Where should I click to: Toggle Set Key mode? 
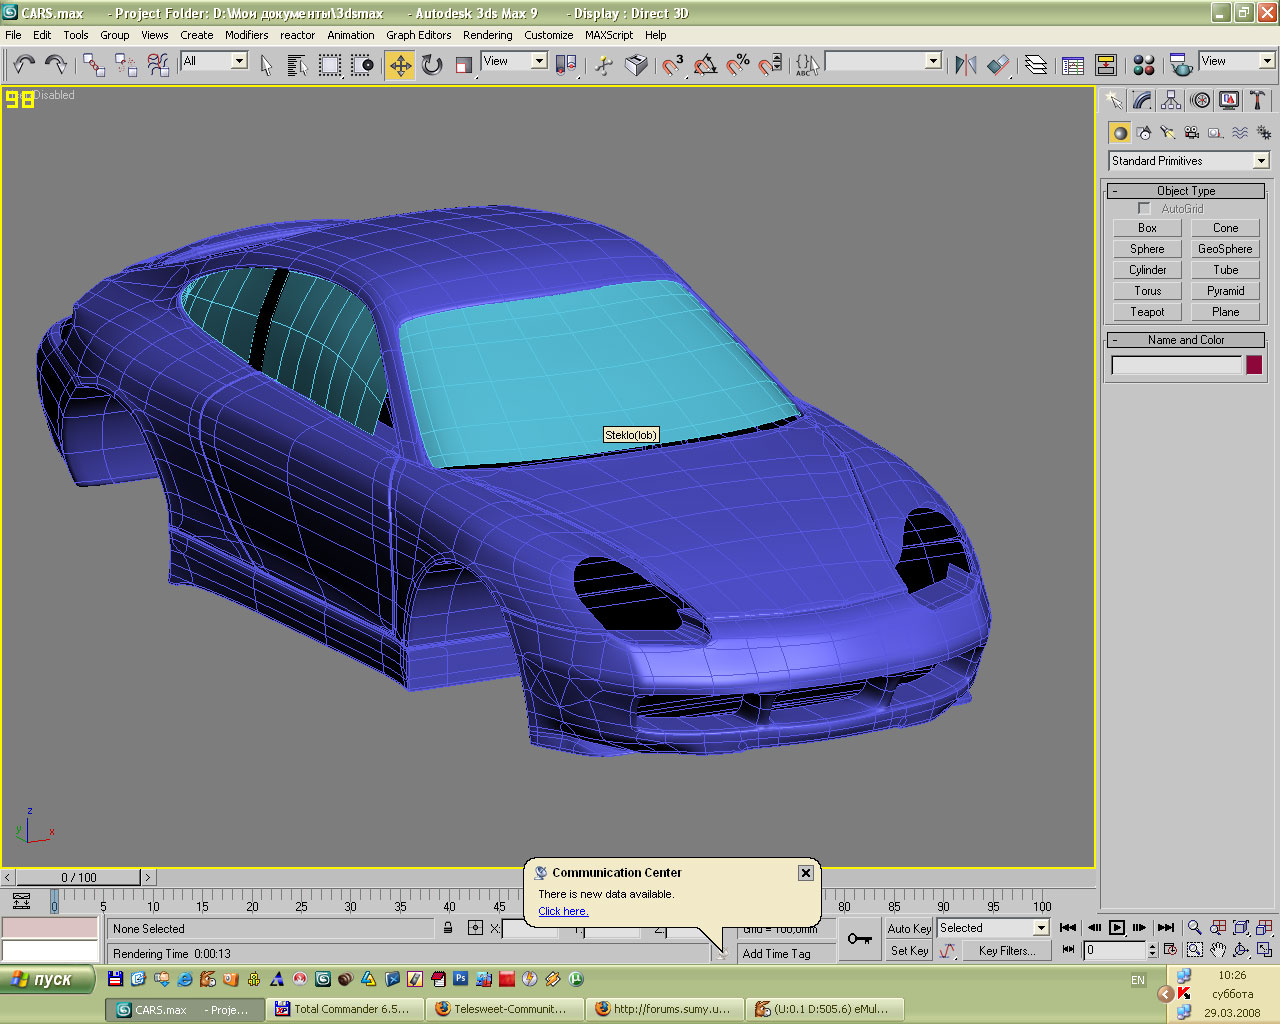point(908,951)
